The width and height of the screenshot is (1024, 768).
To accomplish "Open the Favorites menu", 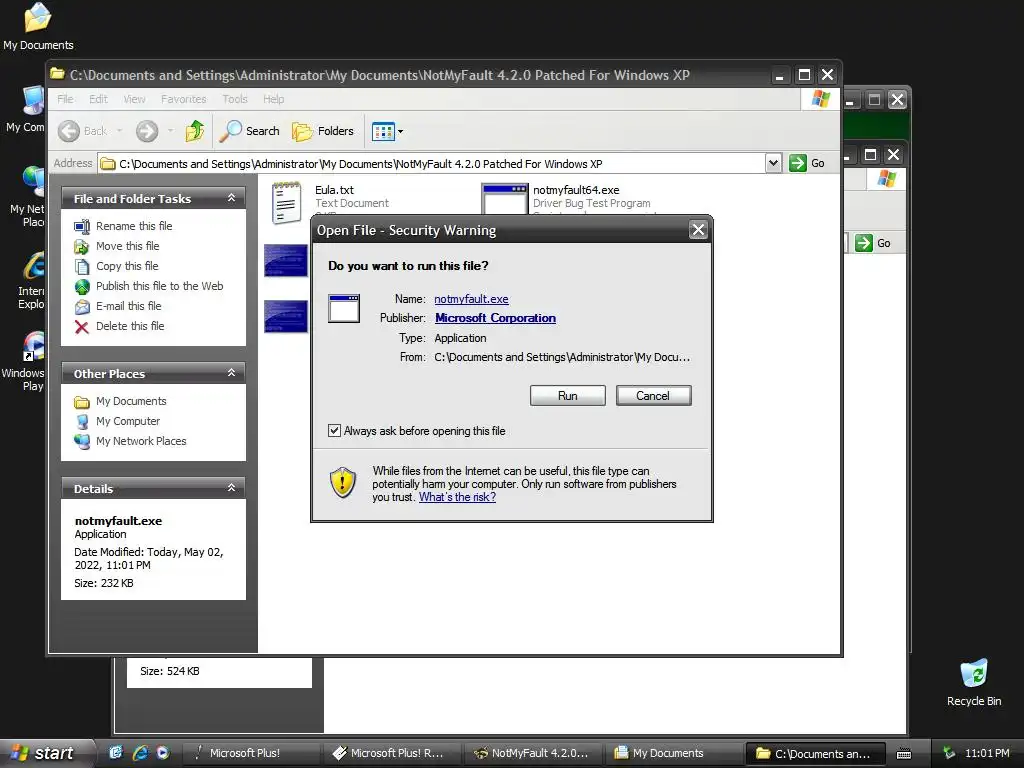I will point(184,99).
